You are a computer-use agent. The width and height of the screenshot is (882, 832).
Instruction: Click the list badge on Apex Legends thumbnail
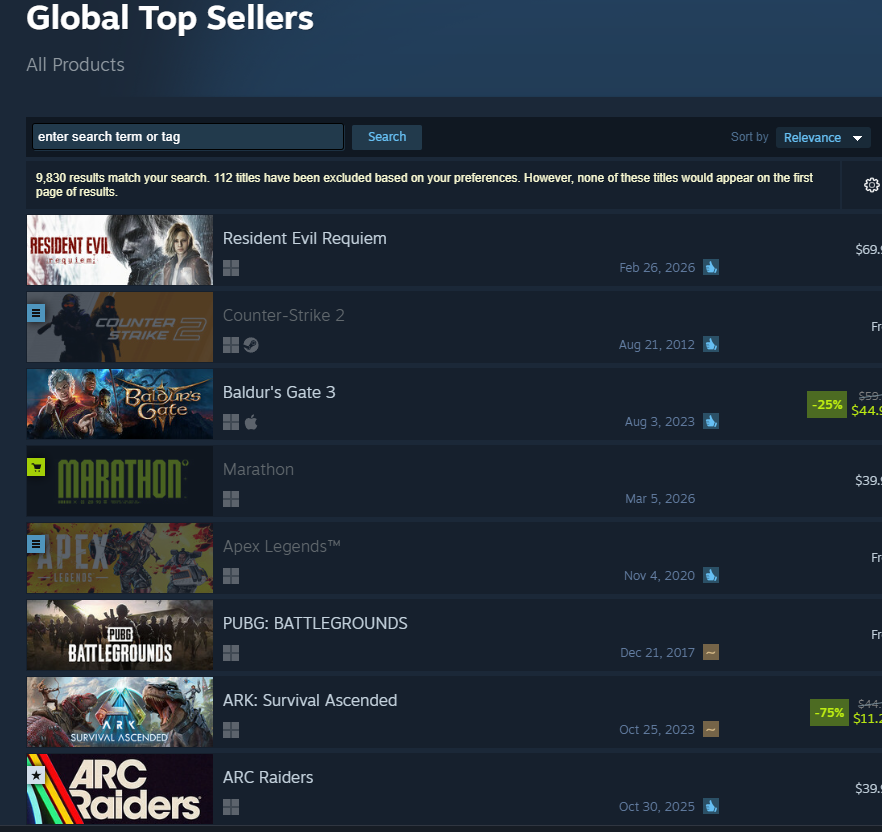(x=36, y=544)
